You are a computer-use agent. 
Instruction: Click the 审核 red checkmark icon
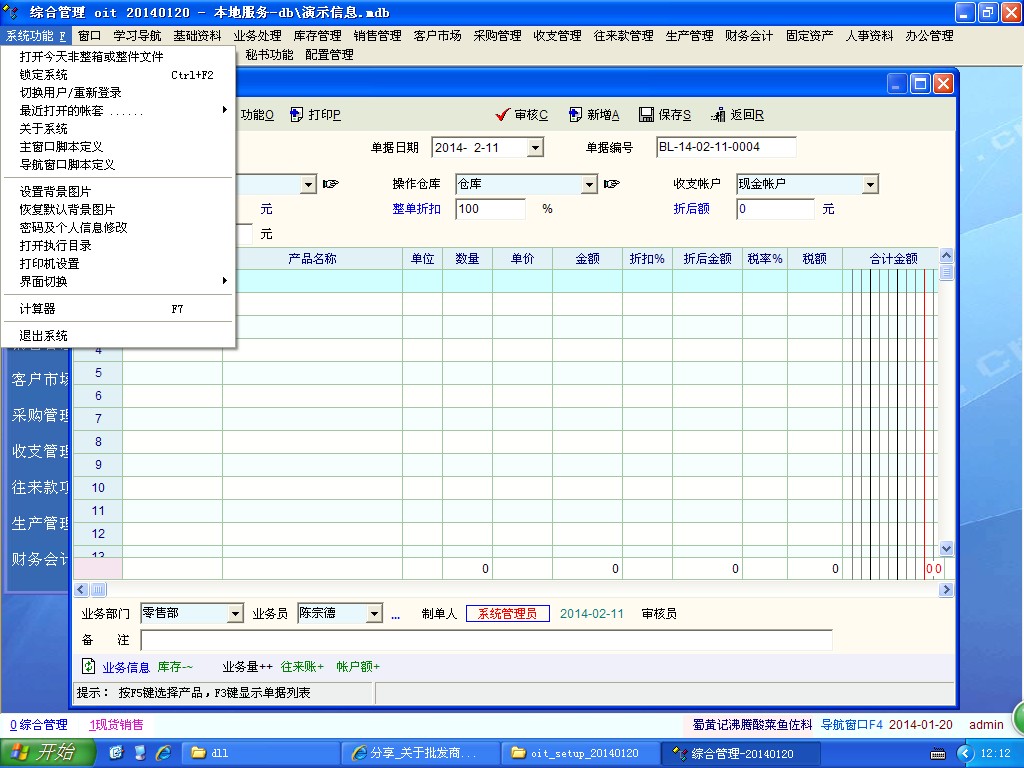click(x=502, y=115)
